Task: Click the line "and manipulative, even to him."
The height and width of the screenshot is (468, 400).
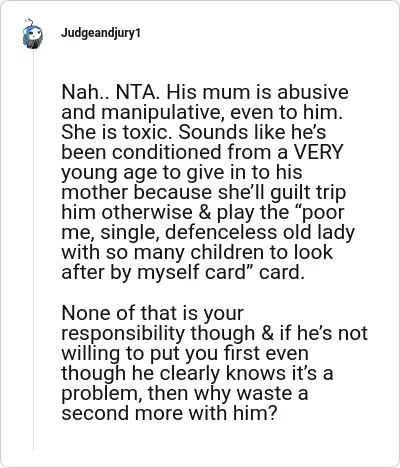Action: coord(202,112)
